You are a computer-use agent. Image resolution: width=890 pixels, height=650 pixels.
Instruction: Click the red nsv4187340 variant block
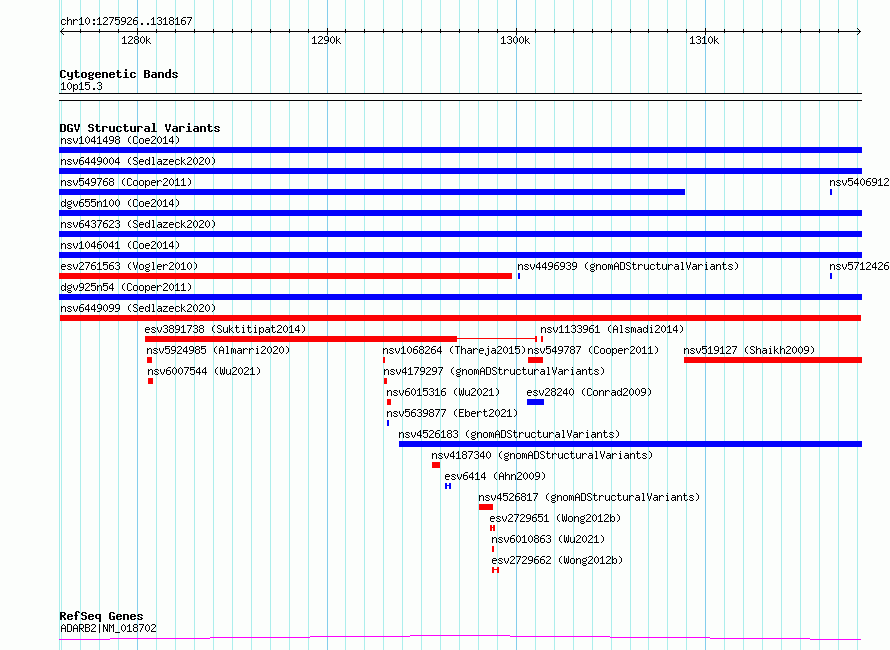coord(436,465)
